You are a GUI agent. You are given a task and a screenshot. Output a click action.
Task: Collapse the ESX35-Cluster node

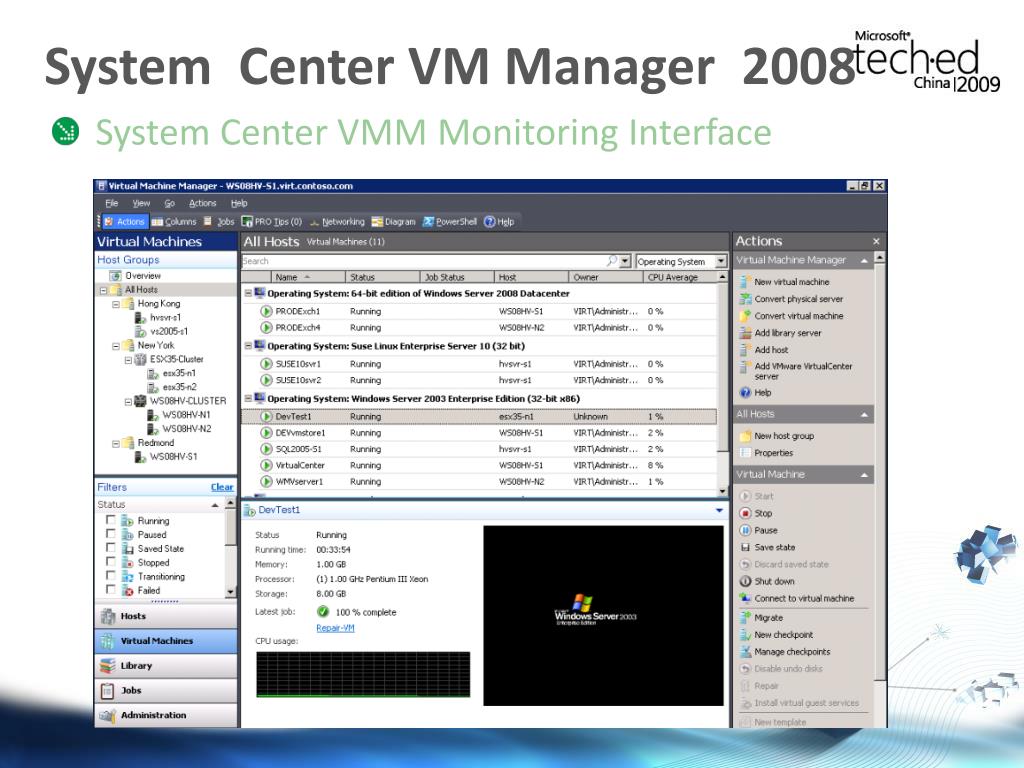click(x=128, y=360)
